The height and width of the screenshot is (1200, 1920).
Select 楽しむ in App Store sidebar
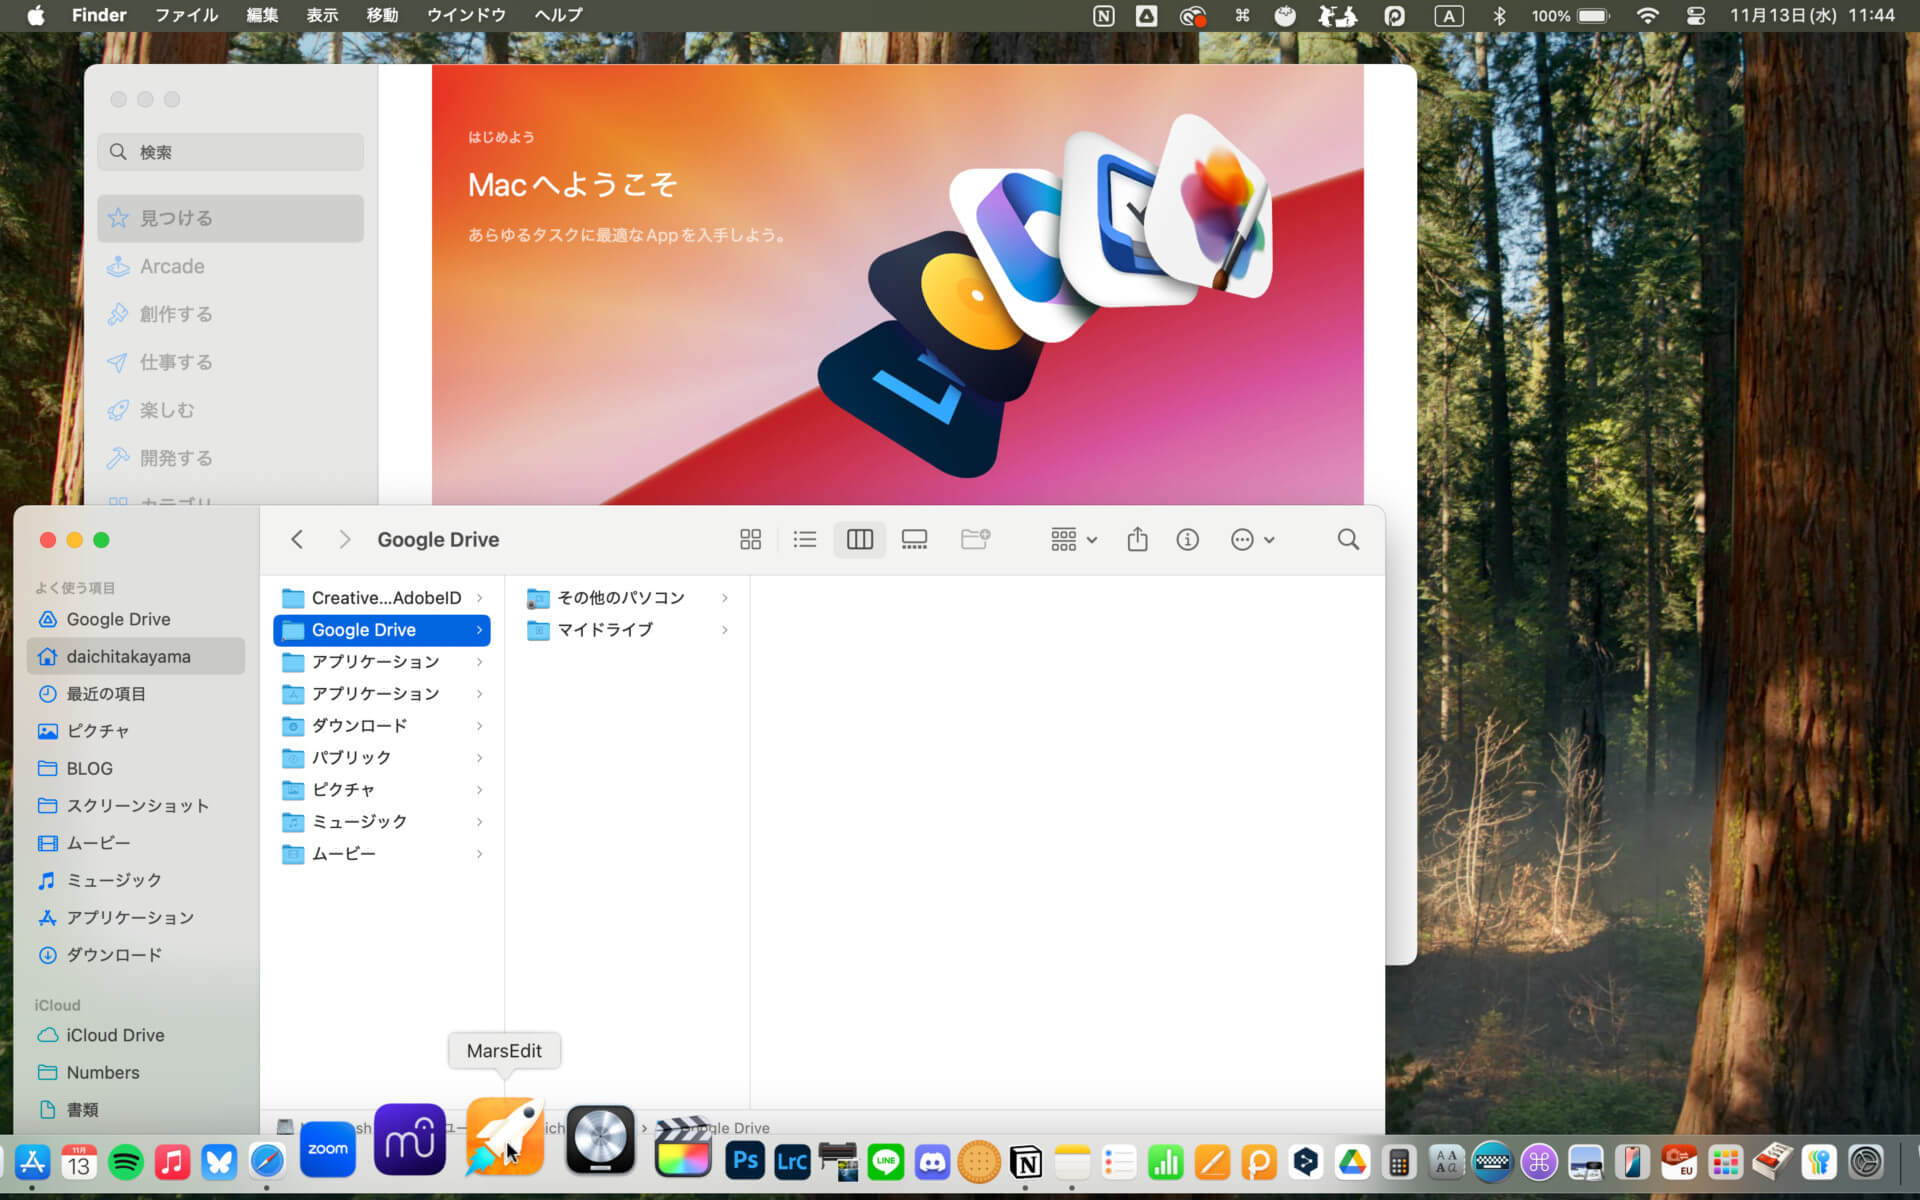pyautogui.click(x=231, y=410)
